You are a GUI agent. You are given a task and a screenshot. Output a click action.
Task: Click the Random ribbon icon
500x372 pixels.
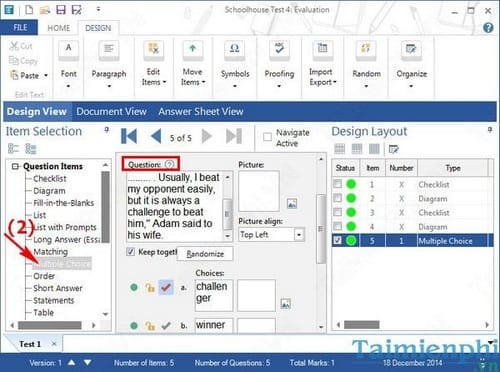366,51
